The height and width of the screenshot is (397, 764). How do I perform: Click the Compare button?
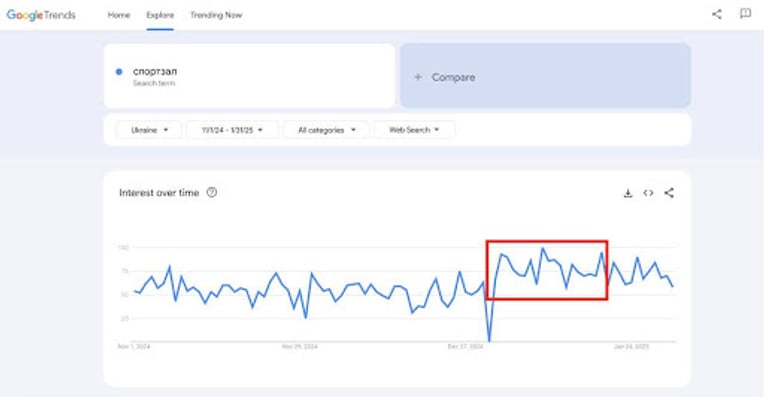click(x=545, y=76)
